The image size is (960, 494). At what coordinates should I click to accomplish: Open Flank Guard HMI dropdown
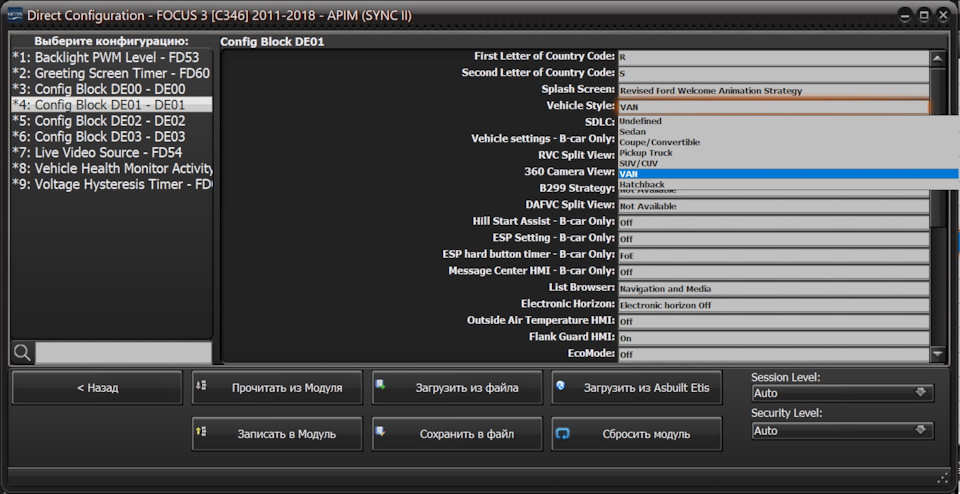pos(774,339)
